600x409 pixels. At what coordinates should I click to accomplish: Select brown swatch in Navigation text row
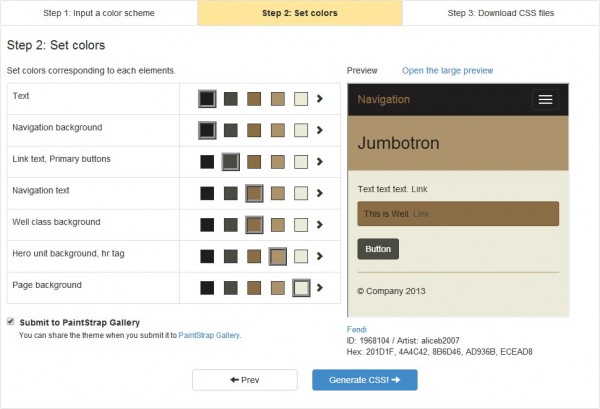pyautogui.click(x=254, y=193)
